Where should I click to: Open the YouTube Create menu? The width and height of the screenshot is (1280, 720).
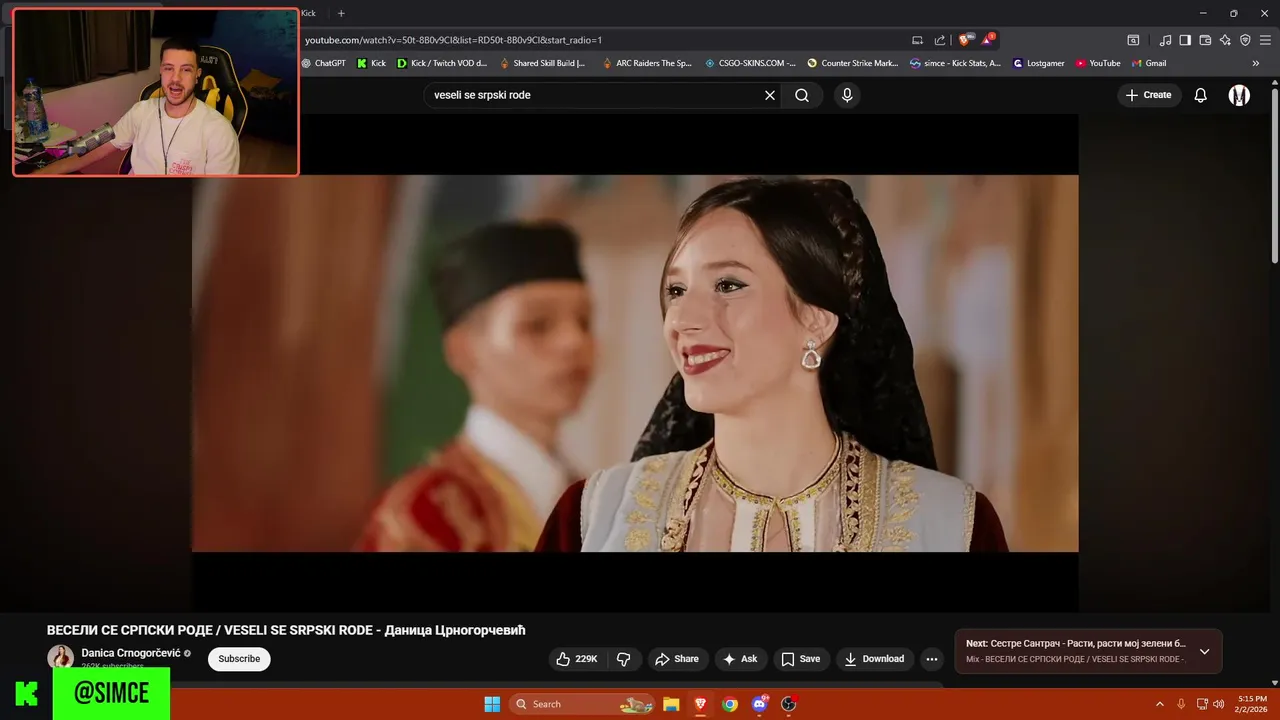pos(1149,95)
